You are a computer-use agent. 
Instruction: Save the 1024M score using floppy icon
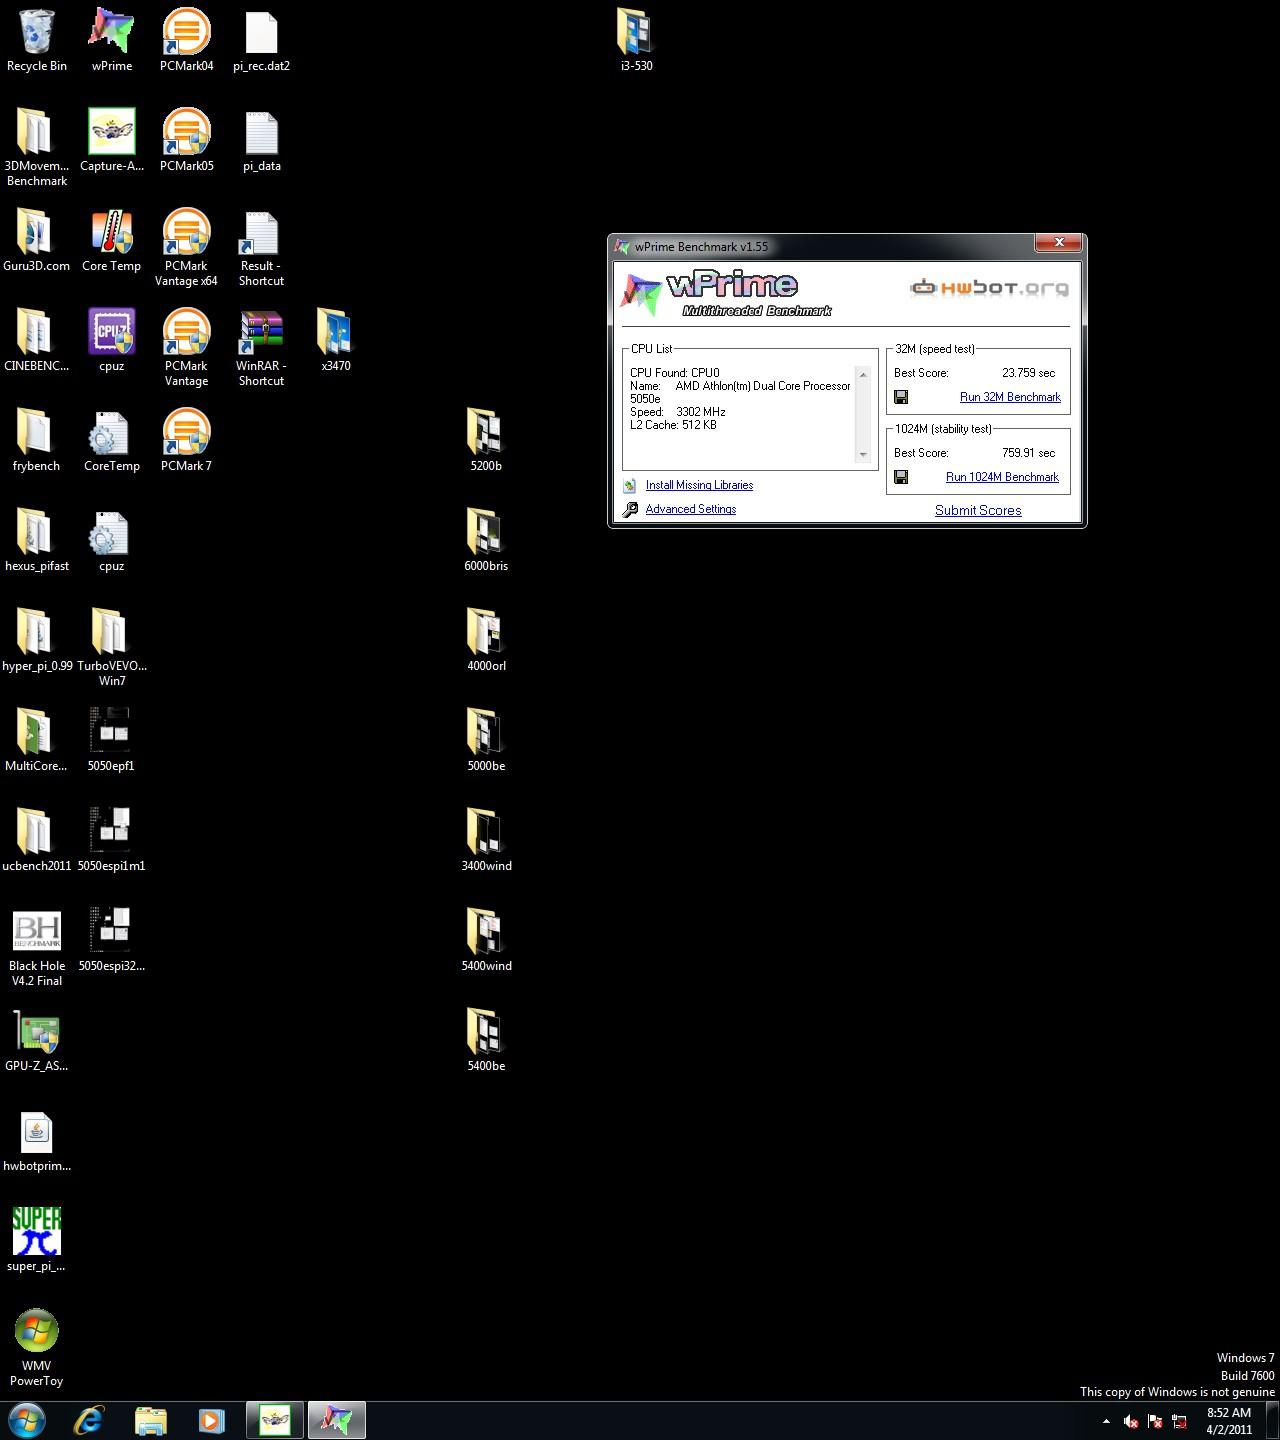pyautogui.click(x=901, y=477)
